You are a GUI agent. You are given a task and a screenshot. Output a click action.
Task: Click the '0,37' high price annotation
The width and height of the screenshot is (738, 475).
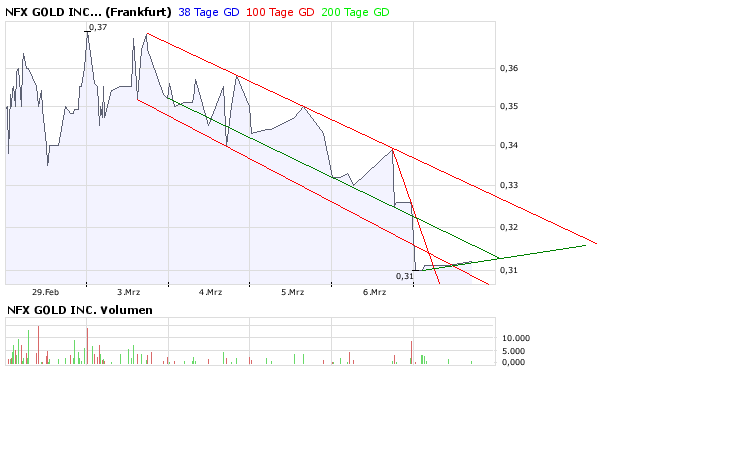[98, 27]
